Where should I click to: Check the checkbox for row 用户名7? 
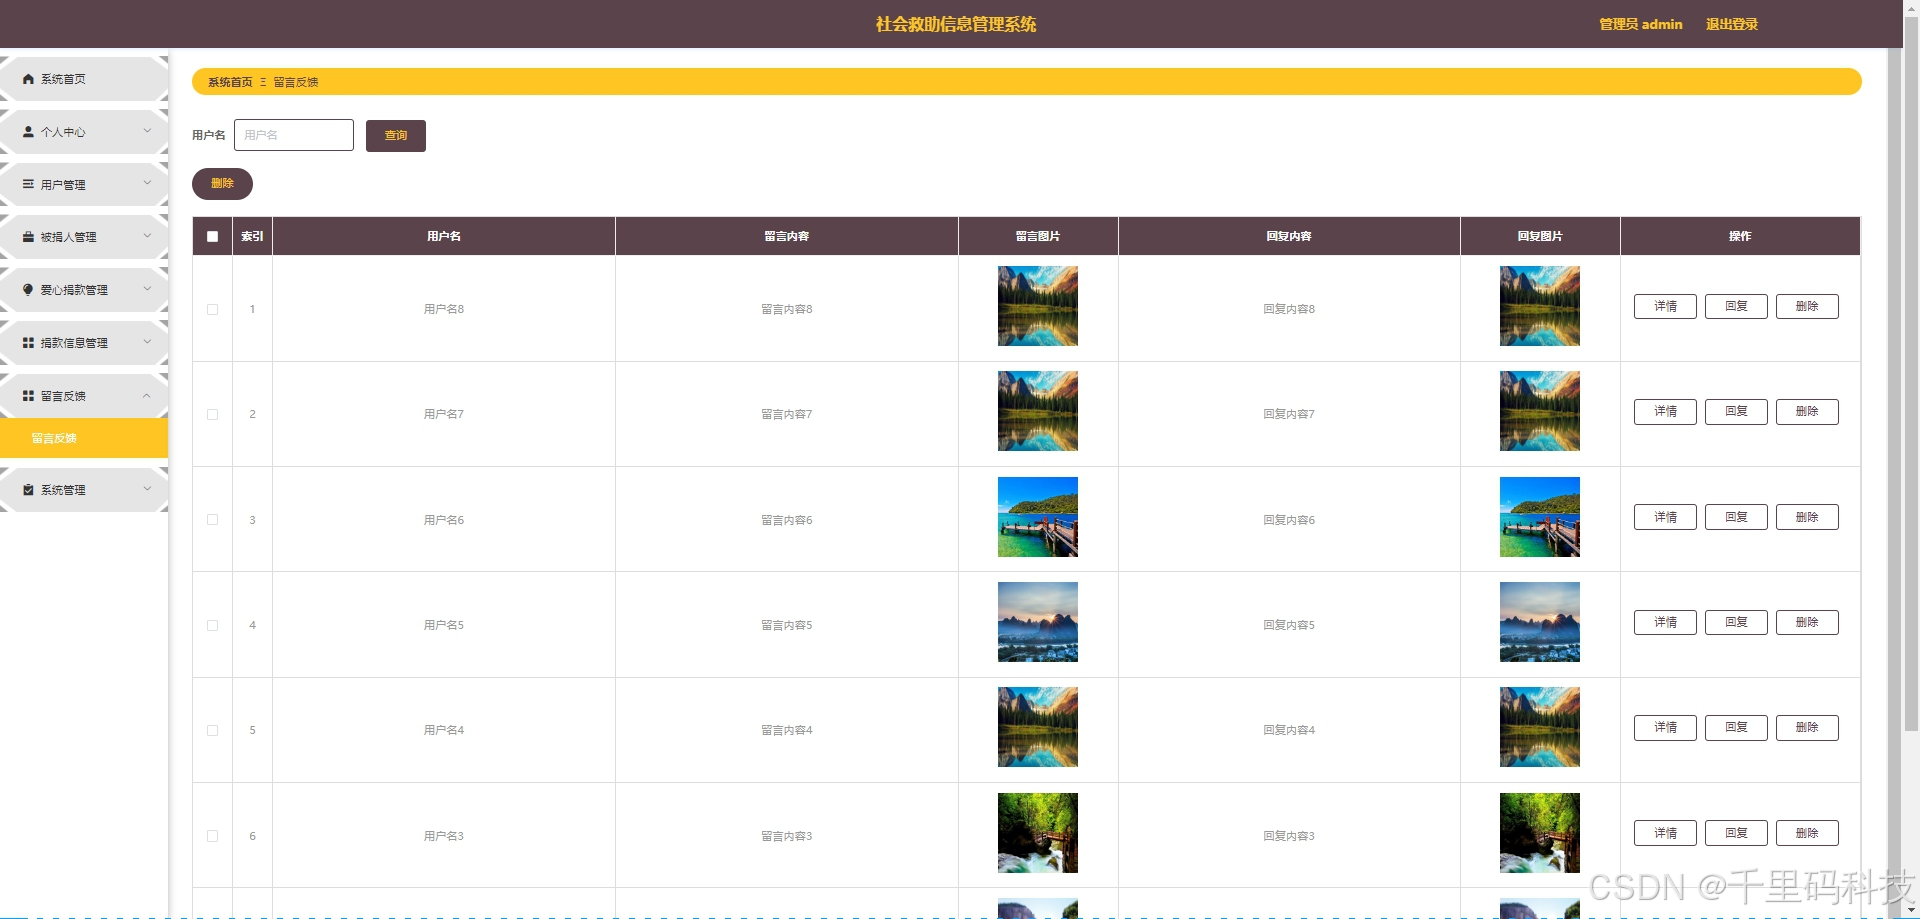[212, 414]
